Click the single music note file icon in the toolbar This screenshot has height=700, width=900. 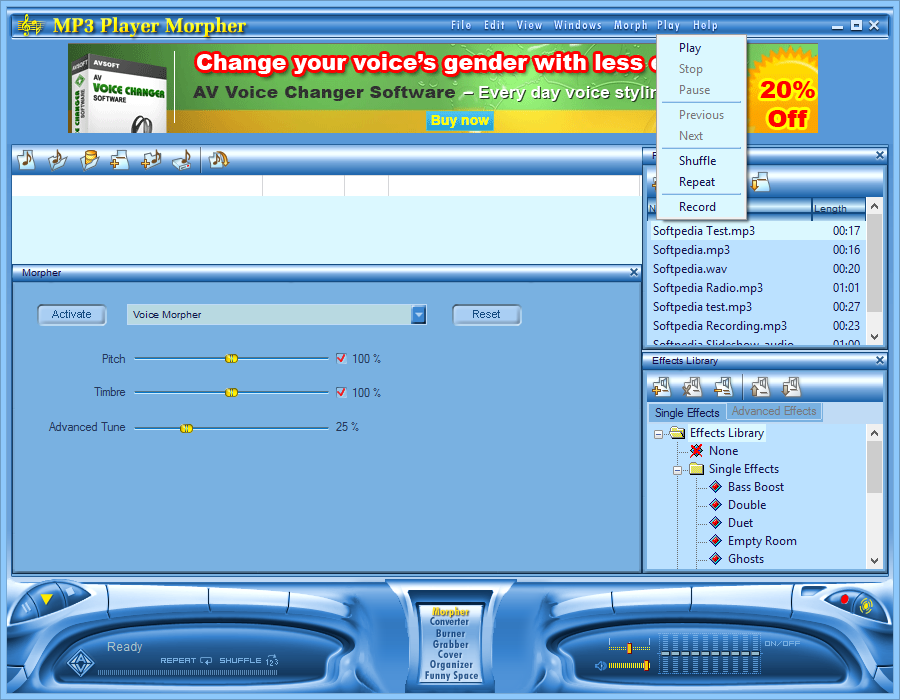tap(26, 160)
